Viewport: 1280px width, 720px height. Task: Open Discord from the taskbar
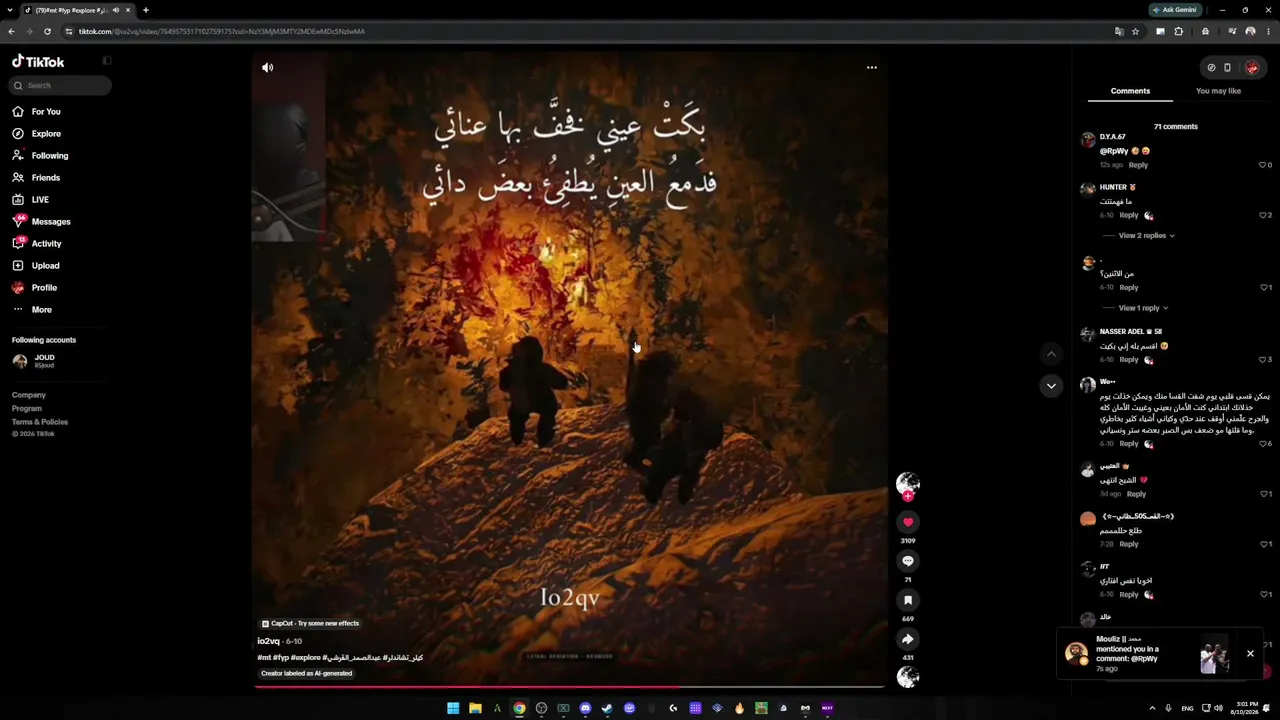point(585,708)
